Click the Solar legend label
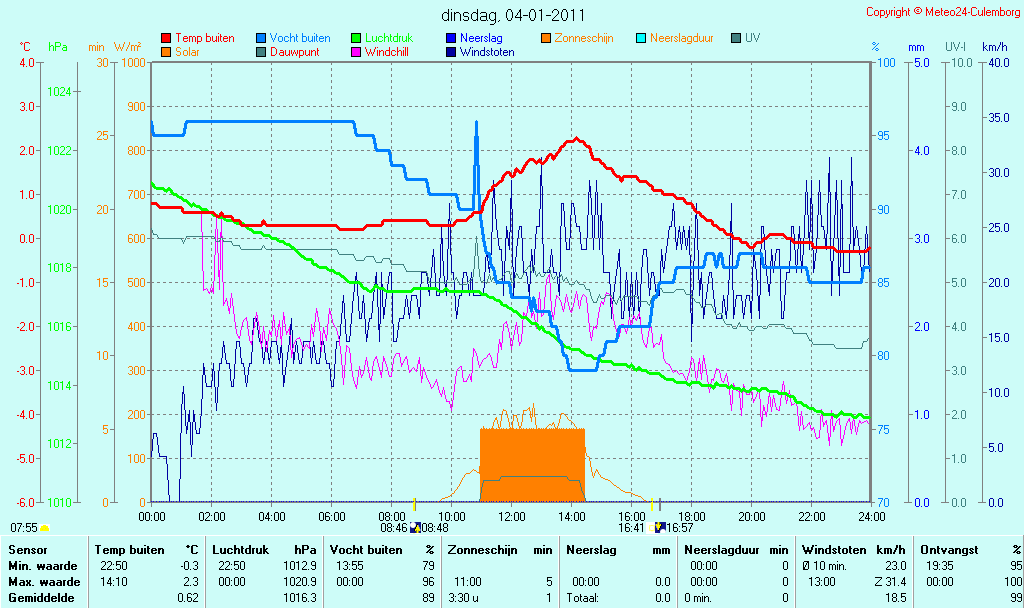 click(x=187, y=52)
